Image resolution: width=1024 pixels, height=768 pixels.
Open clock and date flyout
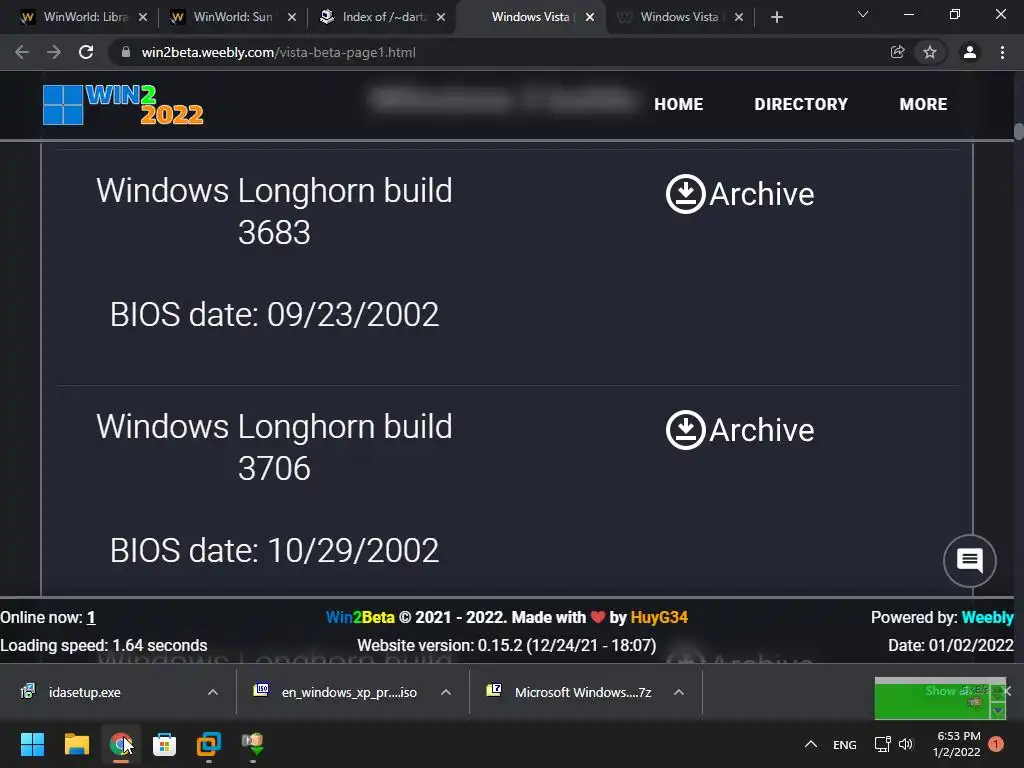[956, 744]
